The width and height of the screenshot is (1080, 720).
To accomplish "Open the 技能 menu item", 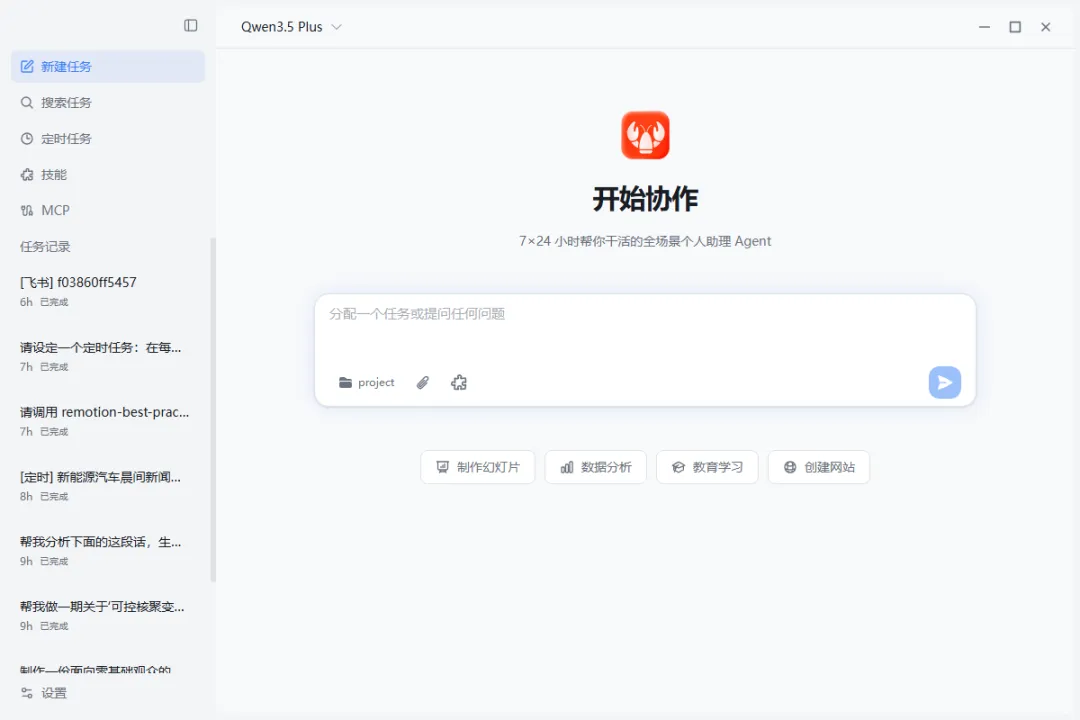I will point(108,174).
